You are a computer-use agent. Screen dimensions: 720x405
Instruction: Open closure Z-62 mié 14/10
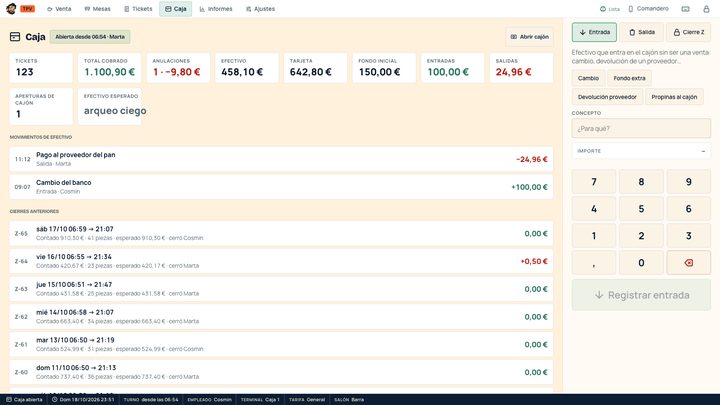281,317
